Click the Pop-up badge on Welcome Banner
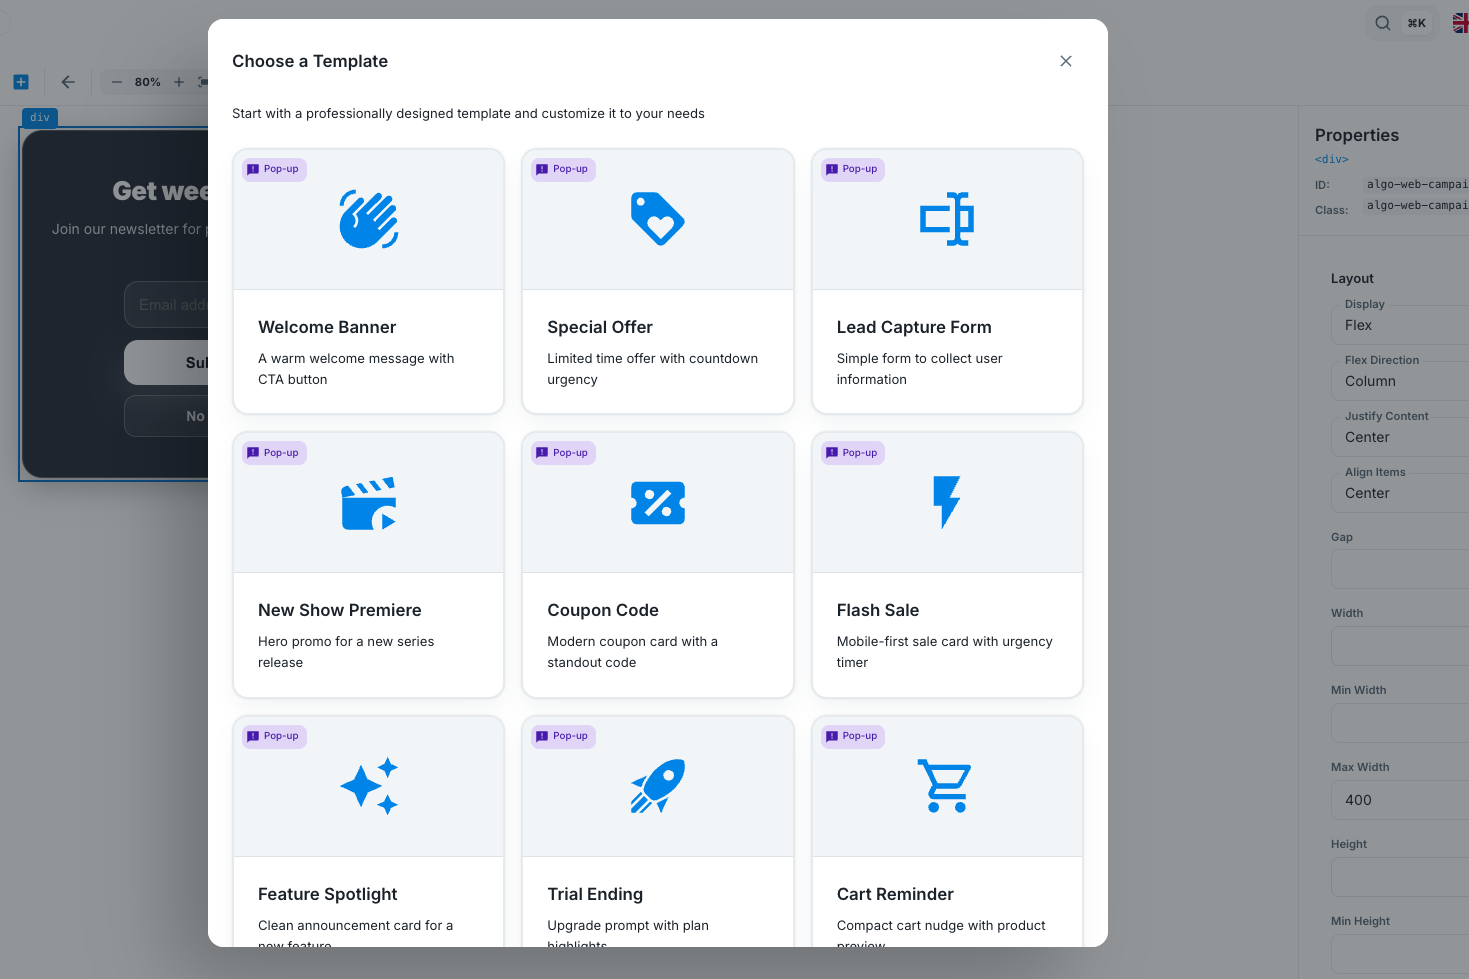This screenshot has height=979, width=1469. click(274, 169)
